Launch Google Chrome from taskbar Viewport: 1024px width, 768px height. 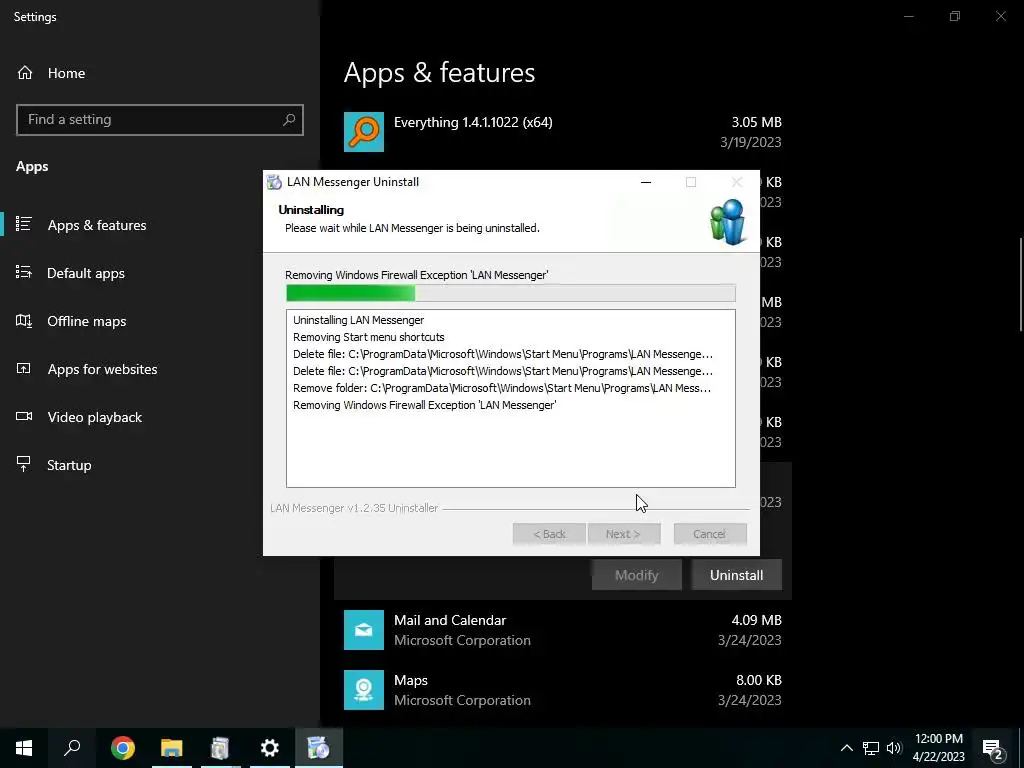[123, 748]
